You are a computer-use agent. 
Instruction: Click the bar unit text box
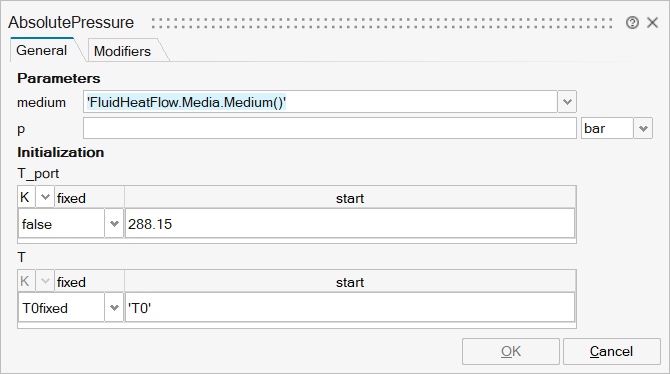(607, 128)
